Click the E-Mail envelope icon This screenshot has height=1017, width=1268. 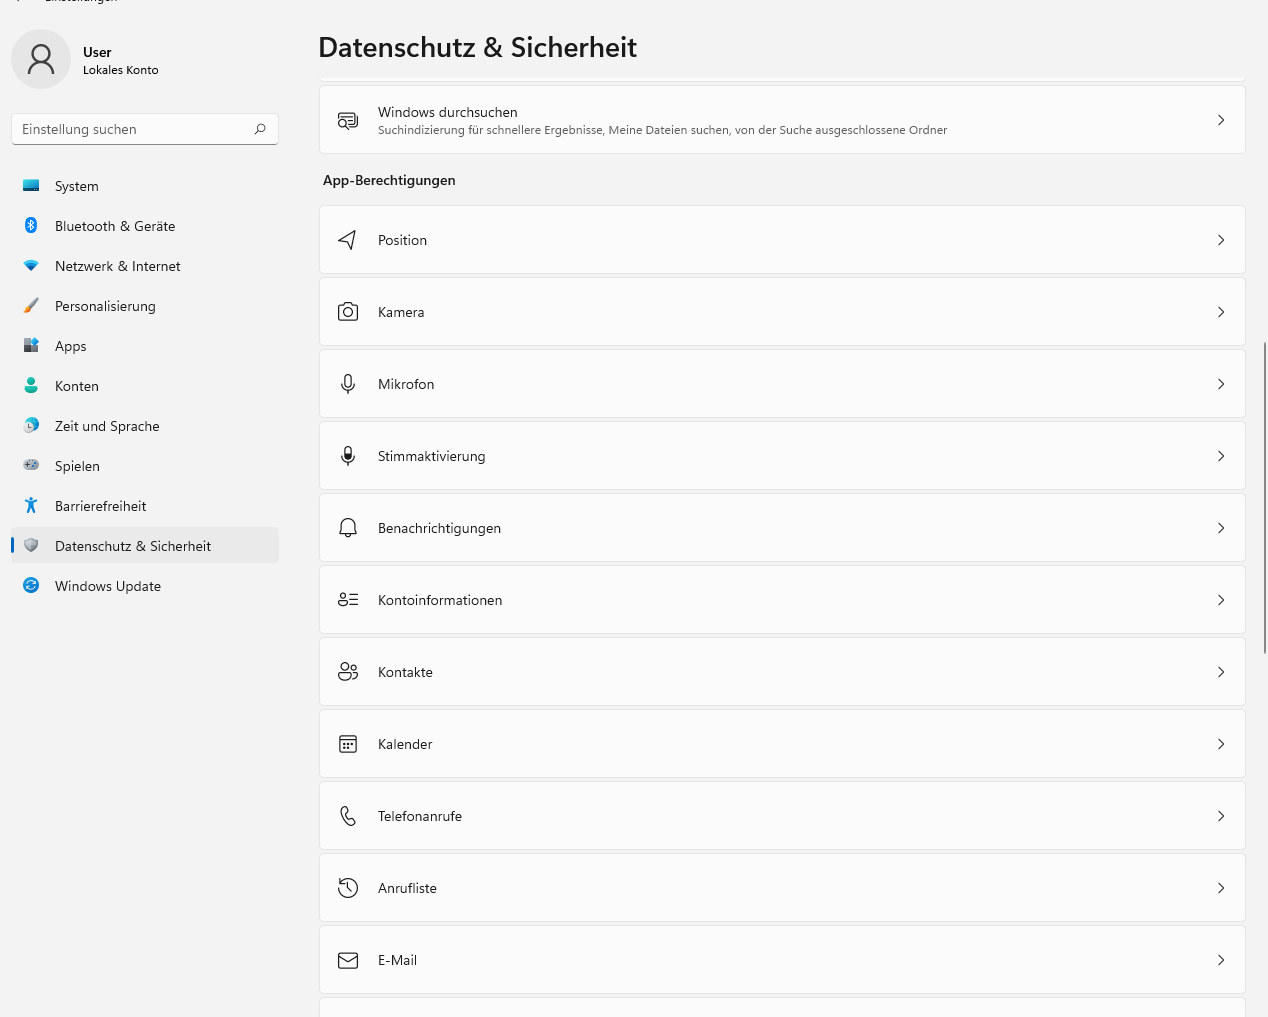click(348, 960)
